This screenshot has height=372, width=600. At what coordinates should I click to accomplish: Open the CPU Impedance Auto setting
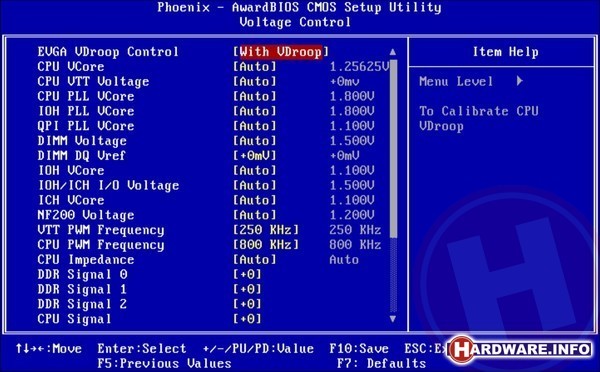(x=254, y=260)
